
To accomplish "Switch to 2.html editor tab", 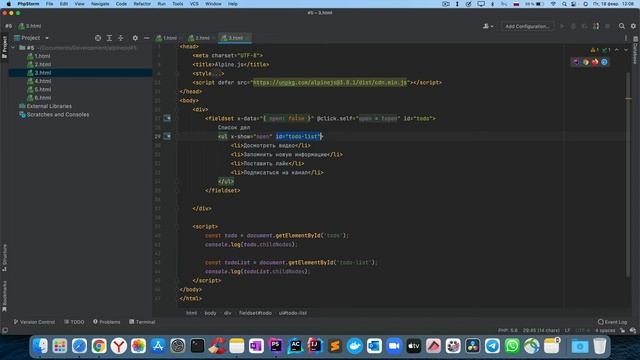I will tap(200, 38).
